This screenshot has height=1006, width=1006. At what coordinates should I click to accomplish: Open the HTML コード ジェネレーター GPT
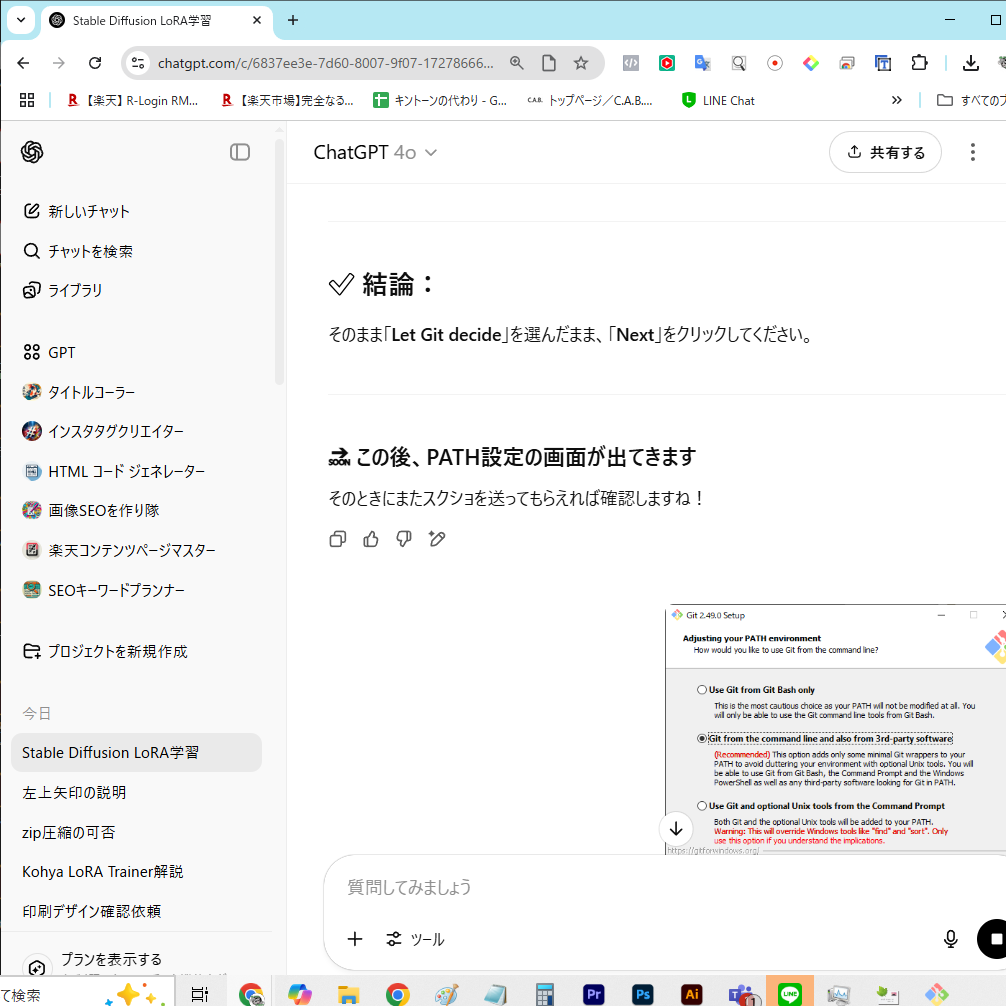[114, 472]
